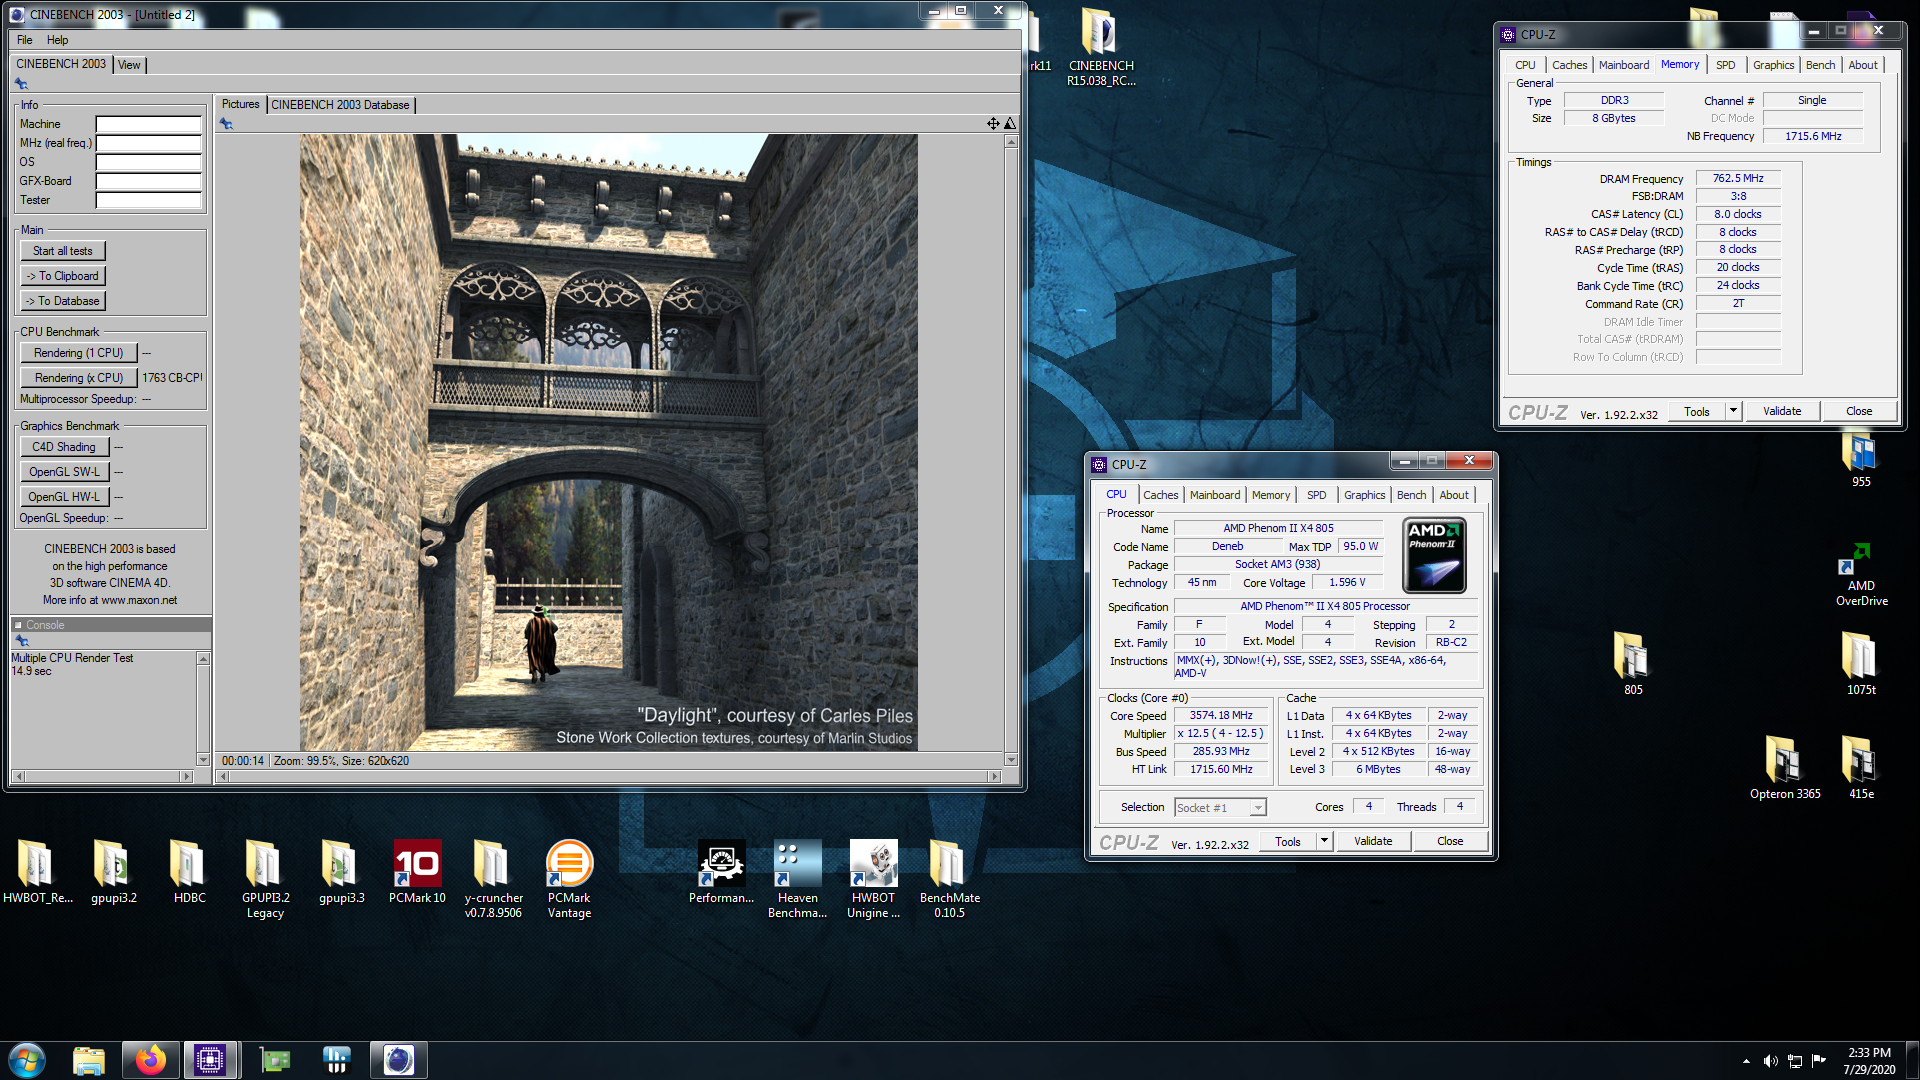Screen dimensions: 1920x1080
Task: Click the move crosshair icon above the render
Action: pyautogui.click(x=993, y=124)
